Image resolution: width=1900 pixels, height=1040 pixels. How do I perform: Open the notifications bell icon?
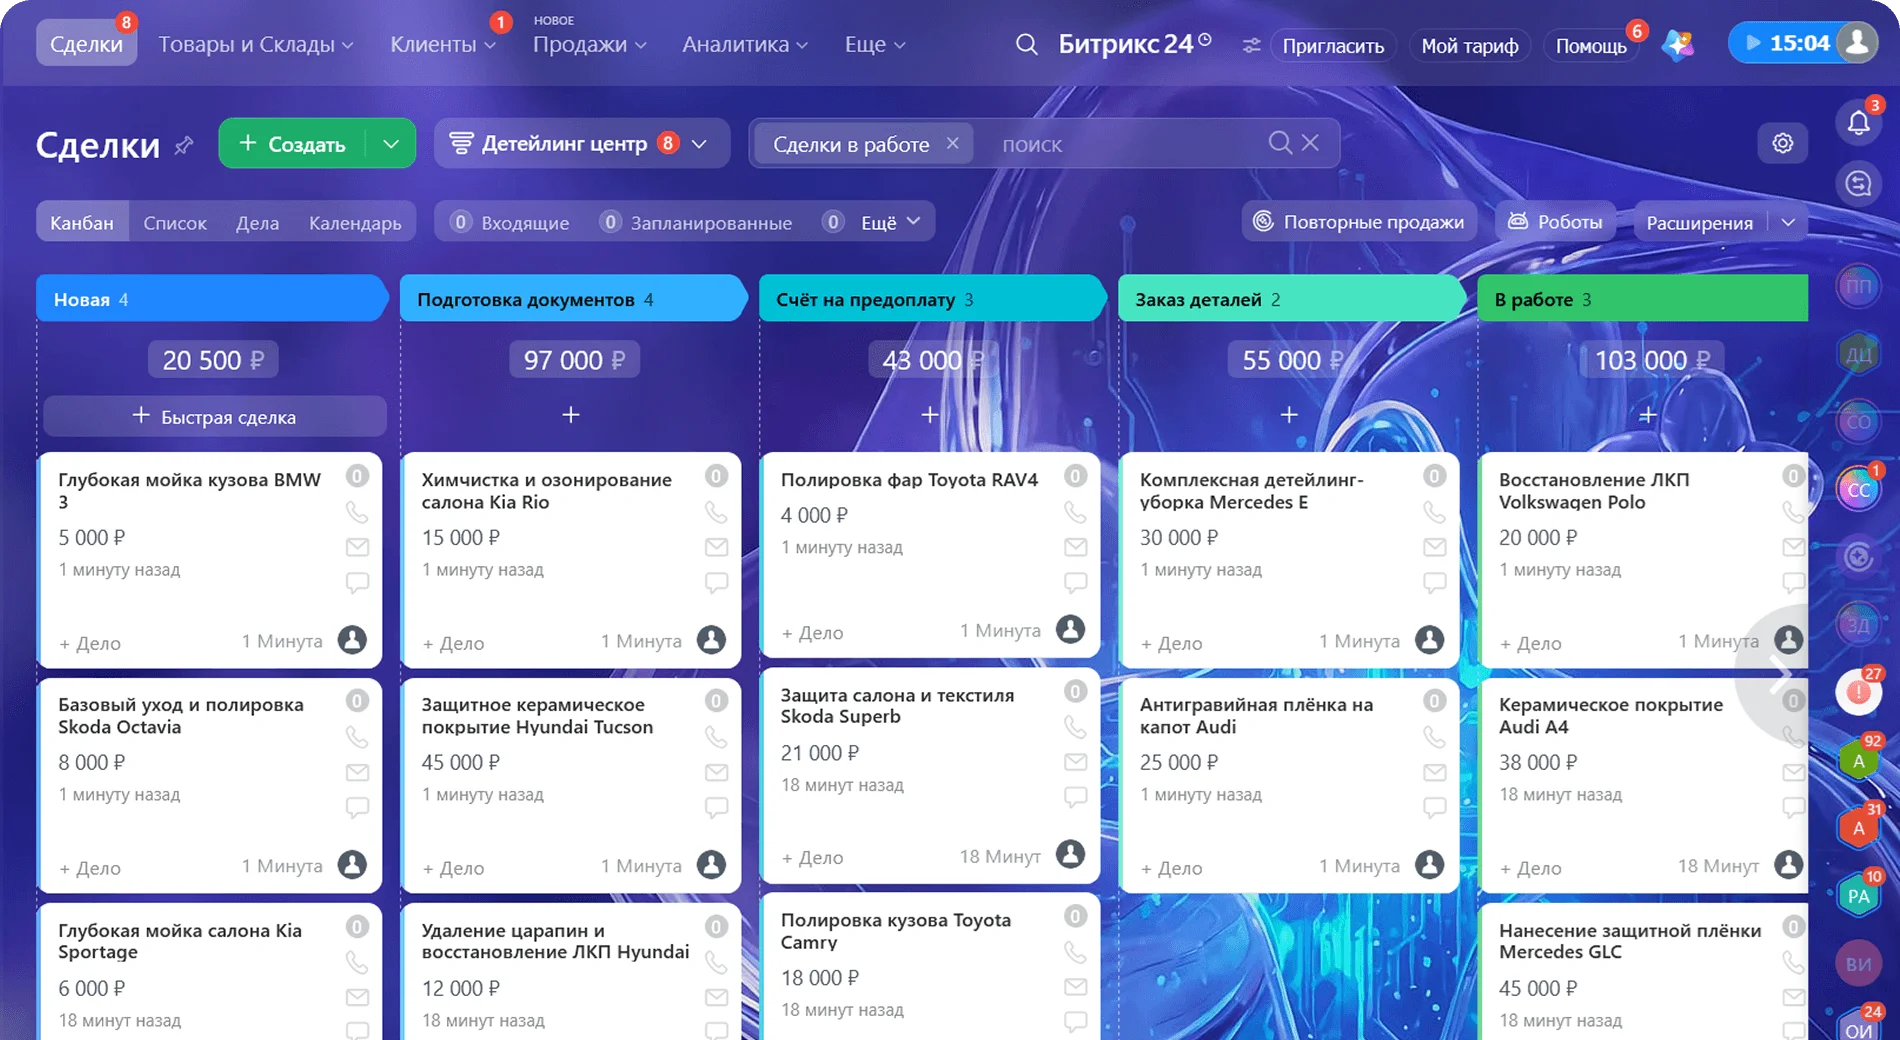coord(1858,122)
